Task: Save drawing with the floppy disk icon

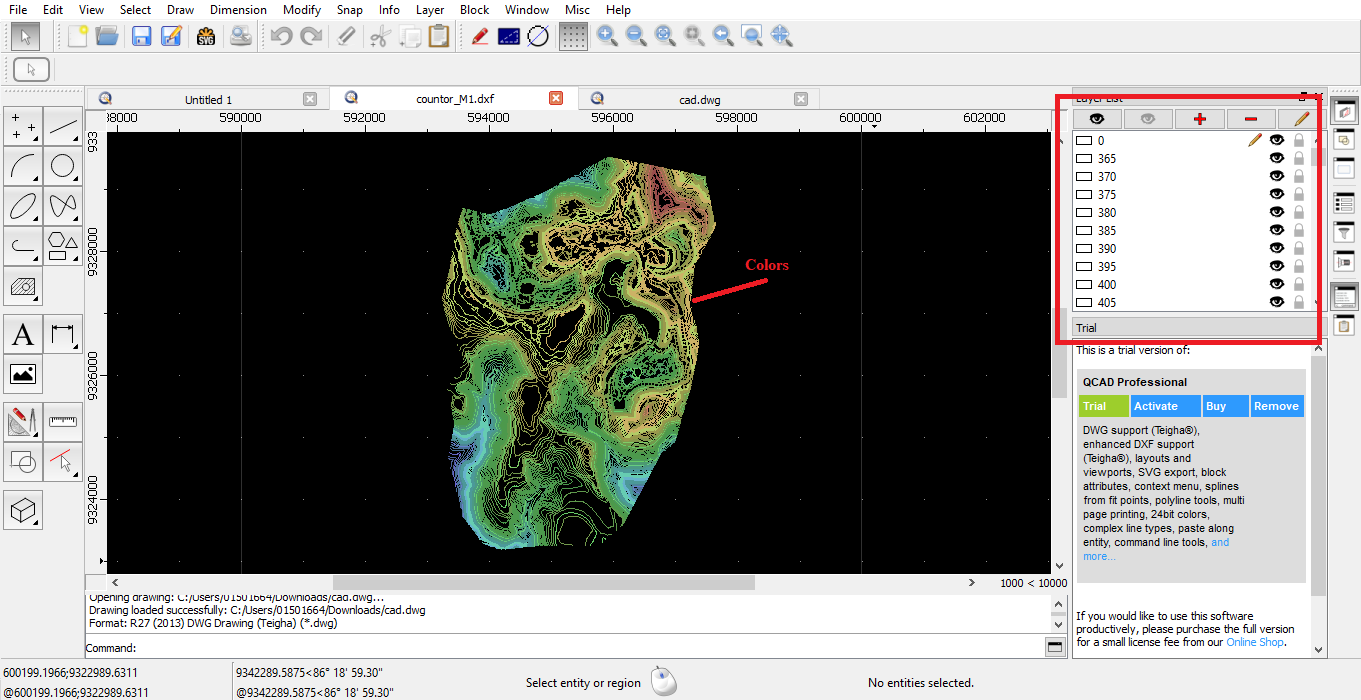Action: pos(141,37)
